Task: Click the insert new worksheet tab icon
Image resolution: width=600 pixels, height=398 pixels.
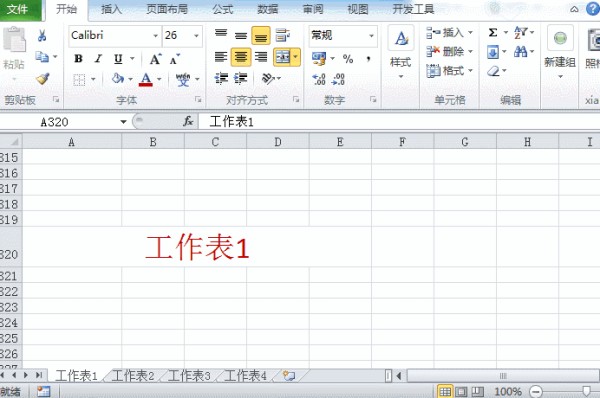Action: click(289, 375)
